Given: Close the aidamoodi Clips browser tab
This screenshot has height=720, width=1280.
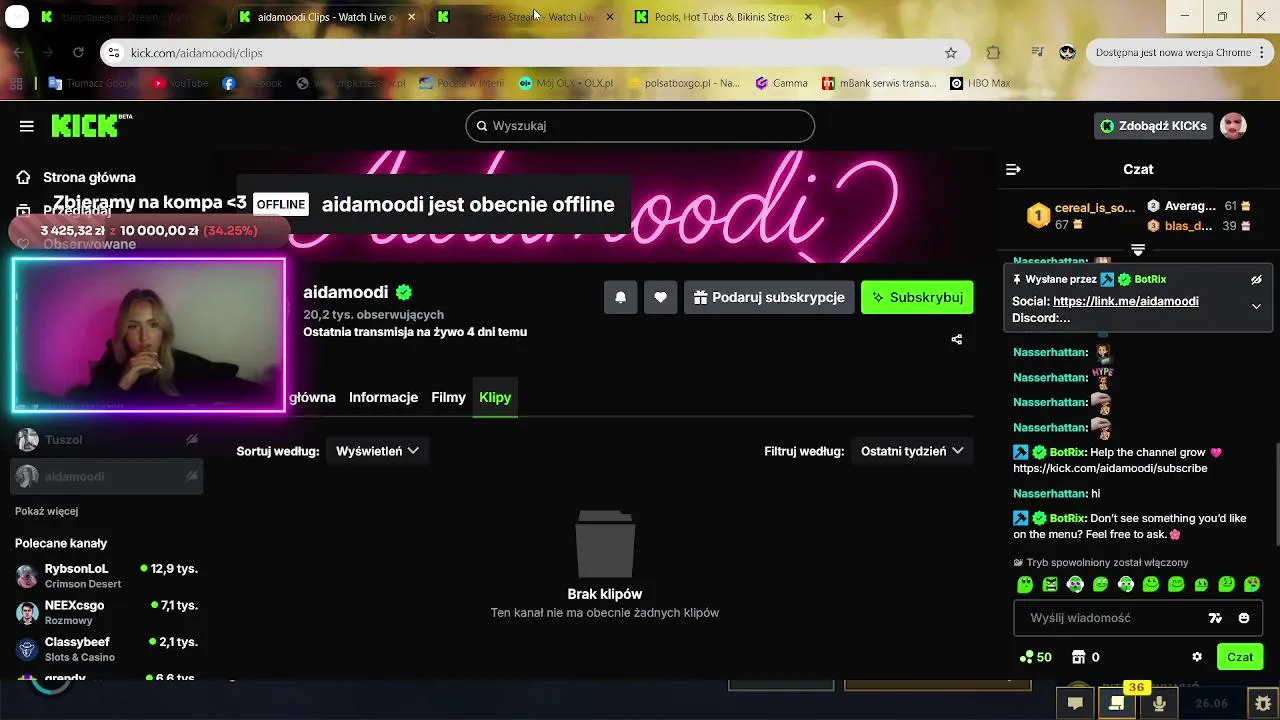Looking at the screenshot, I should [x=411, y=17].
